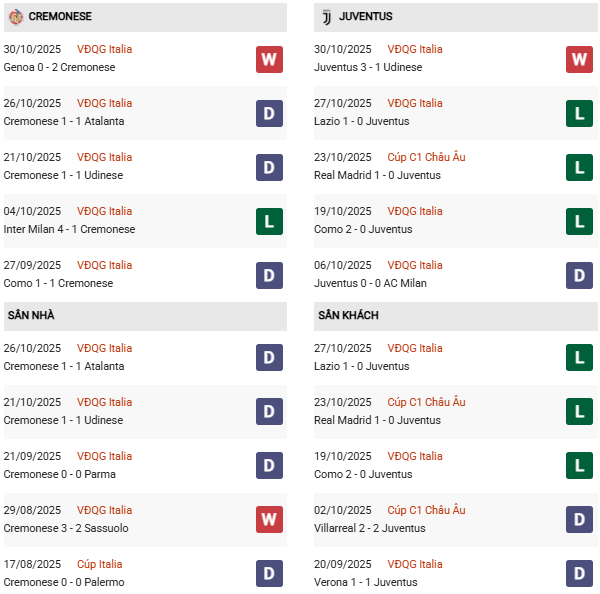Click the CREMONESE team header
The height and width of the screenshot is (594, 600).
point(60,17)
